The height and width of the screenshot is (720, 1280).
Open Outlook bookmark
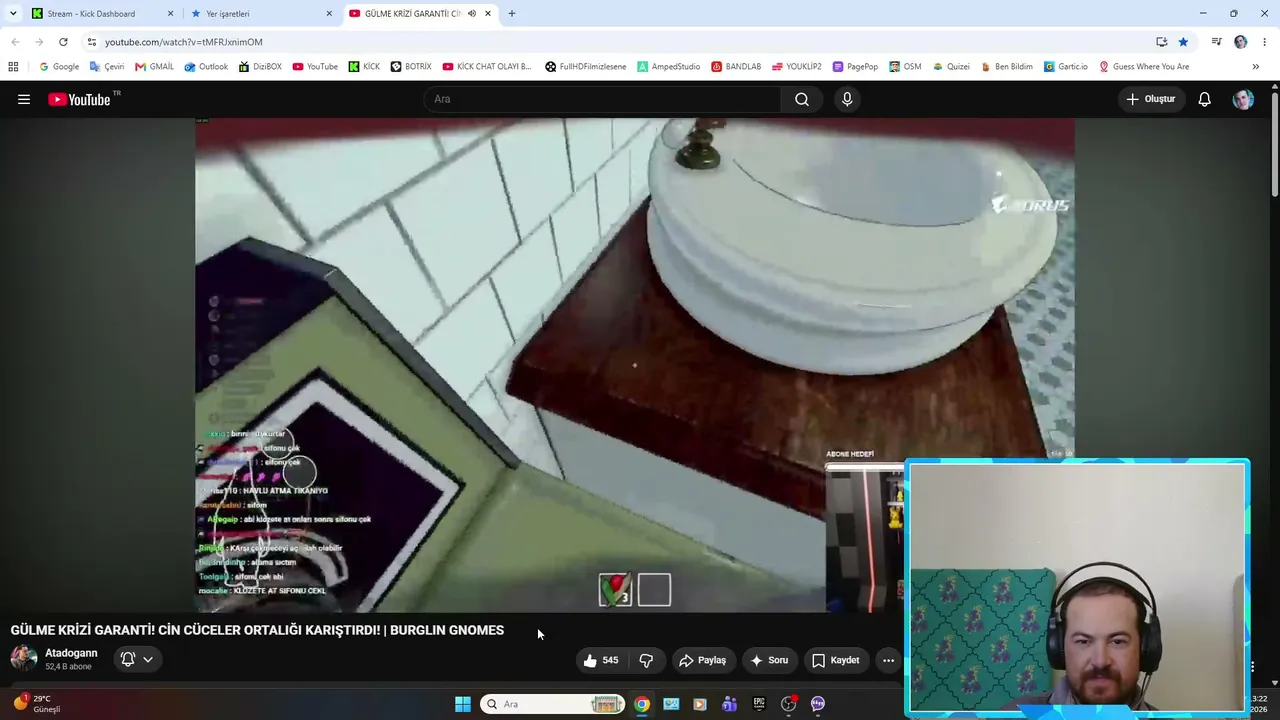pyautogui.click(x=206, y=67)
